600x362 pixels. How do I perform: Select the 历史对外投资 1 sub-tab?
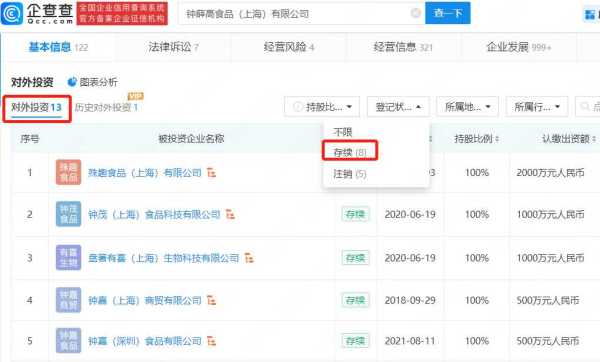pyautogui.click(x=106, y=108)
